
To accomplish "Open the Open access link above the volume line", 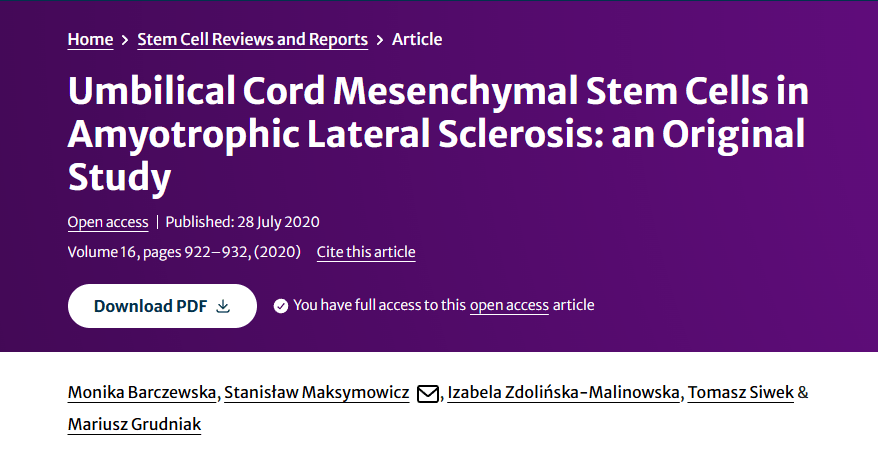I will point(108,222).
